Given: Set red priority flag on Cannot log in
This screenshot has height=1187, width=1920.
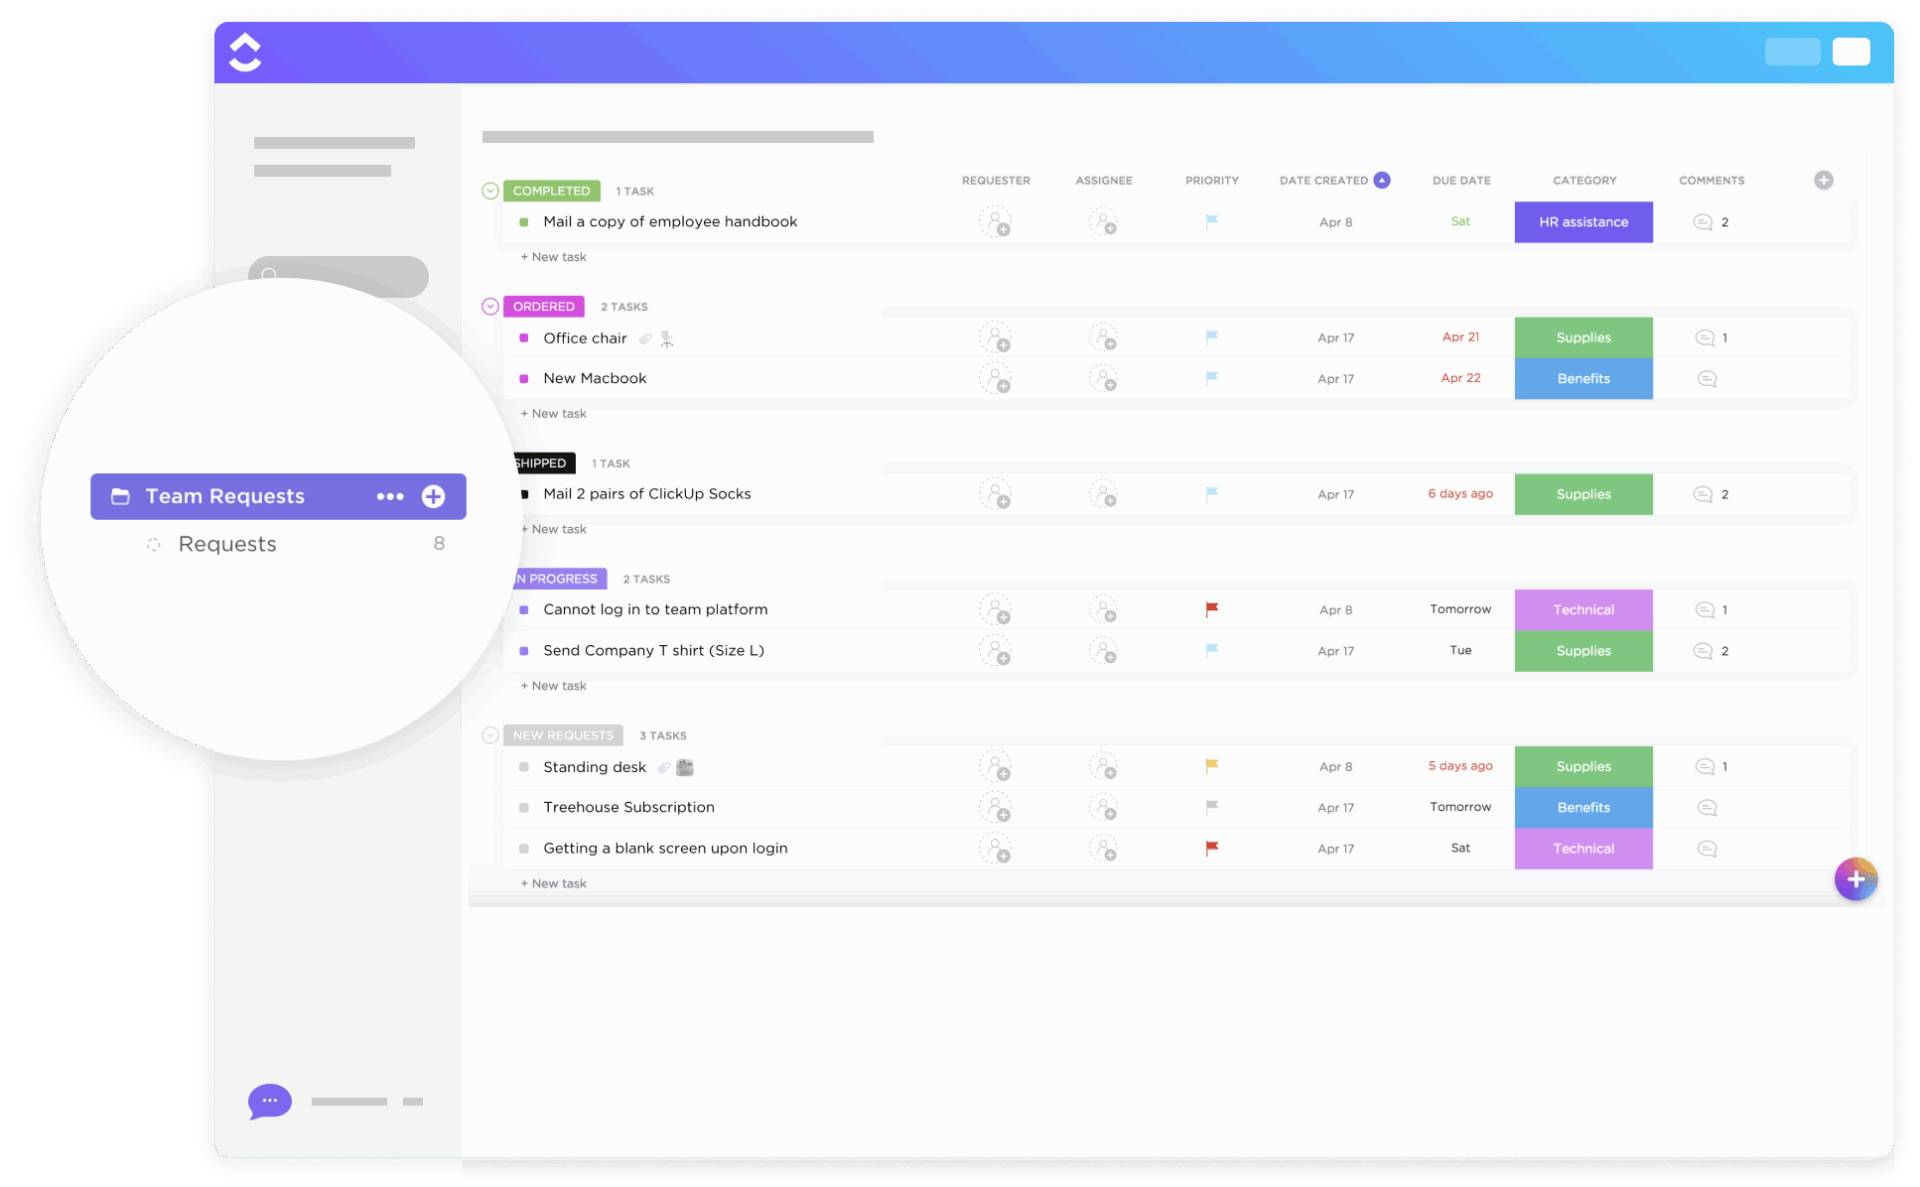Looking at the screenshot, I should click(x=1211, y=609).
